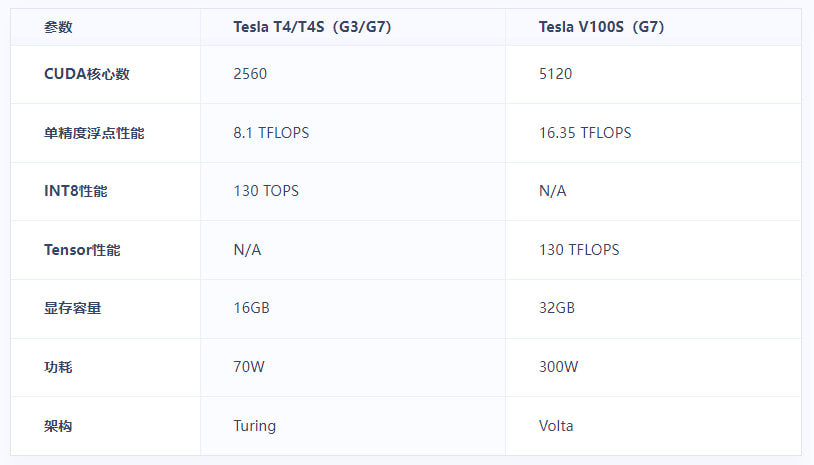Select the INT8性能 row label
Viewport: 814px width, 465px height.
coord(76,191)
